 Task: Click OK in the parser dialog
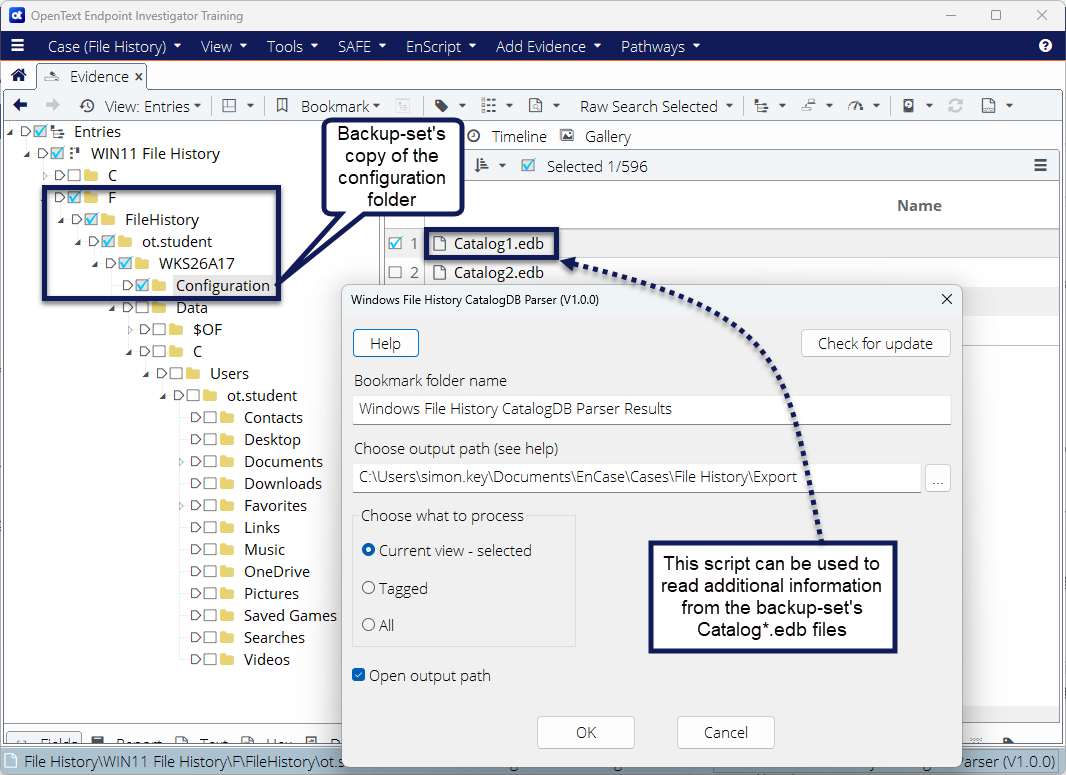(586, 732)
